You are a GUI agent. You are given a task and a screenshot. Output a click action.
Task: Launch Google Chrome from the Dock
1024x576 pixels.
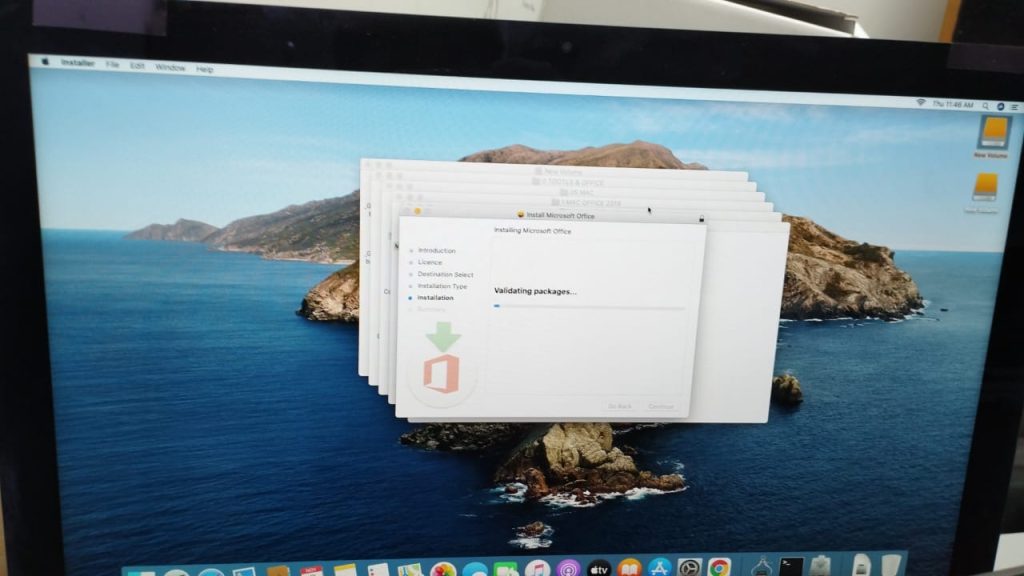[x=719, y=568]
